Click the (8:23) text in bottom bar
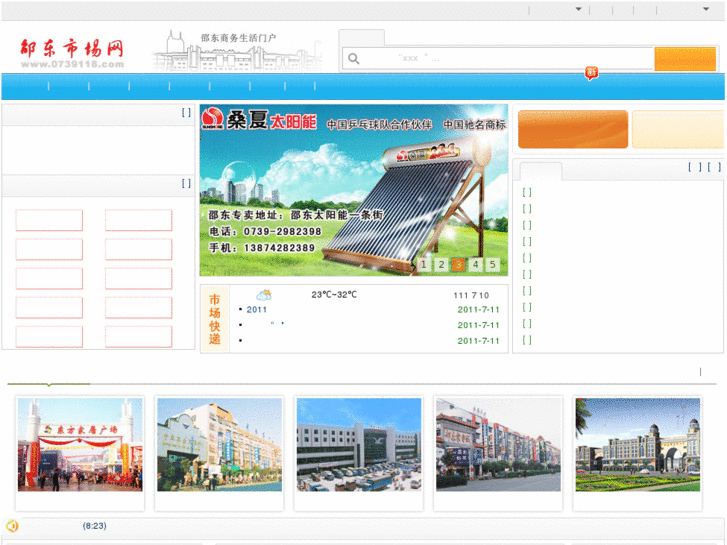This screenshot has height=545, width=727. pos(95,526)
